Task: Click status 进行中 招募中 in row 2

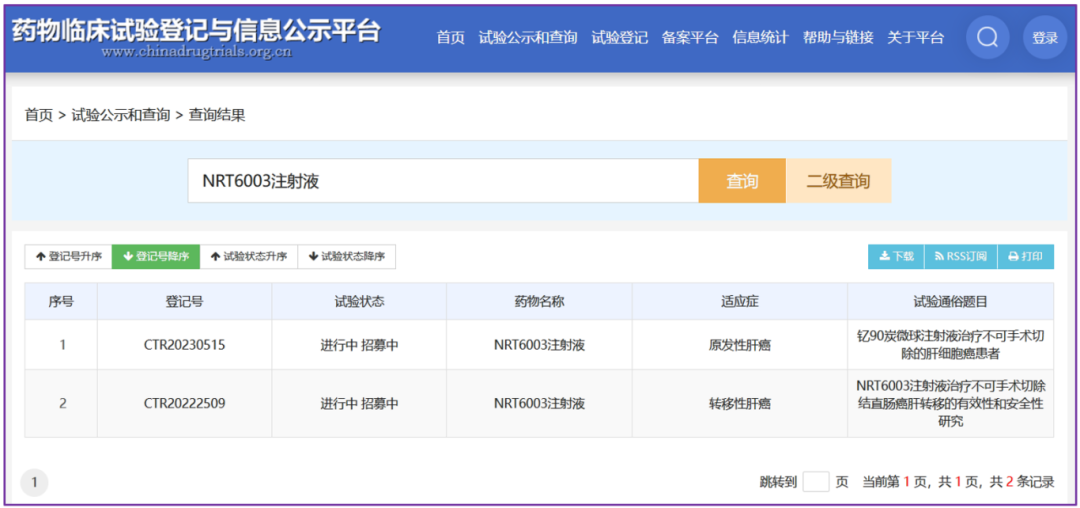Action: [359, 403]
